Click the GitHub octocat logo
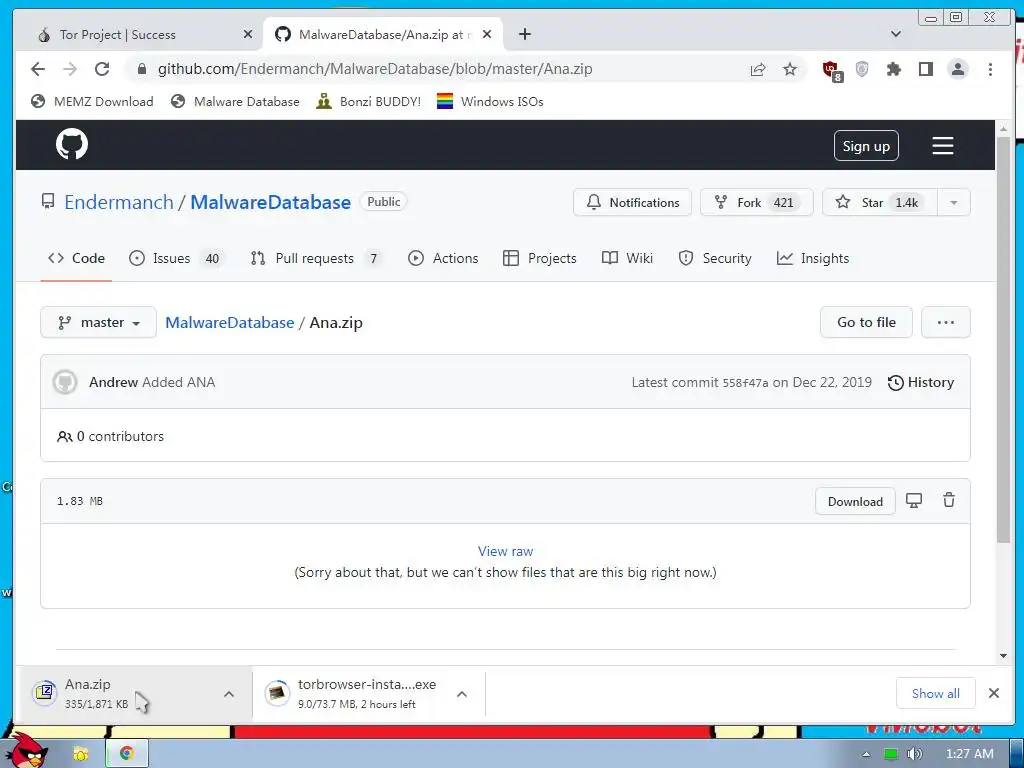The width and height of the screenshot is (1024, 768). tap(72, 144)
